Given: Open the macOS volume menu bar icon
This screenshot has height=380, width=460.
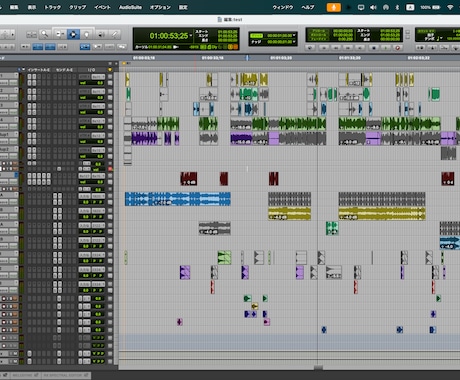Looking at the screenshot, I should click(x=373, y=7).
